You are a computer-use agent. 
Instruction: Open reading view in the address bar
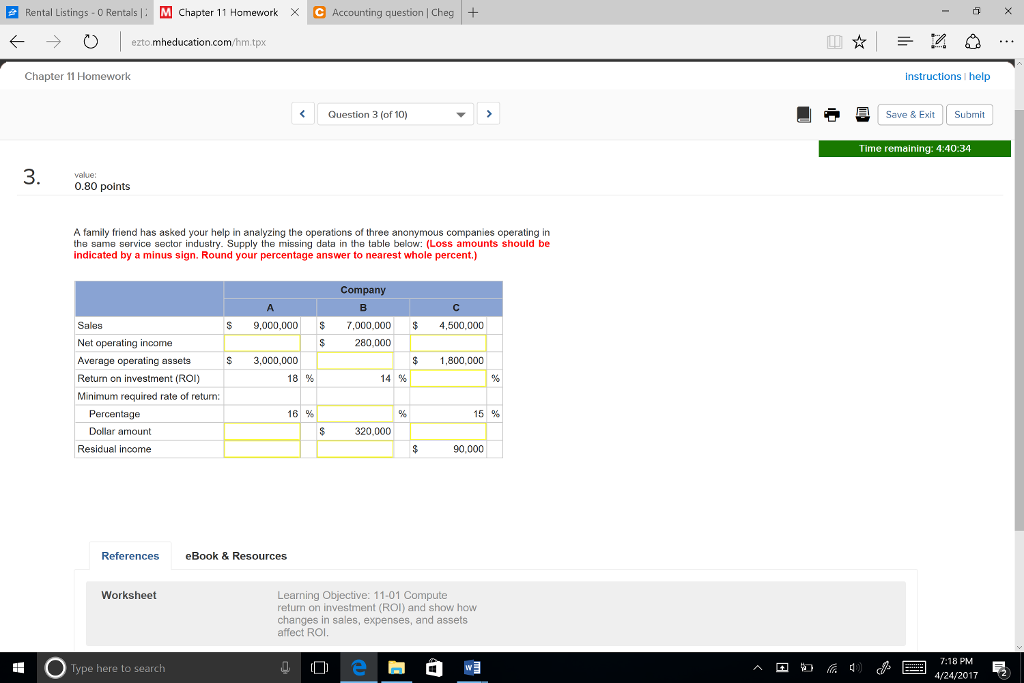[x=834, y=42]
